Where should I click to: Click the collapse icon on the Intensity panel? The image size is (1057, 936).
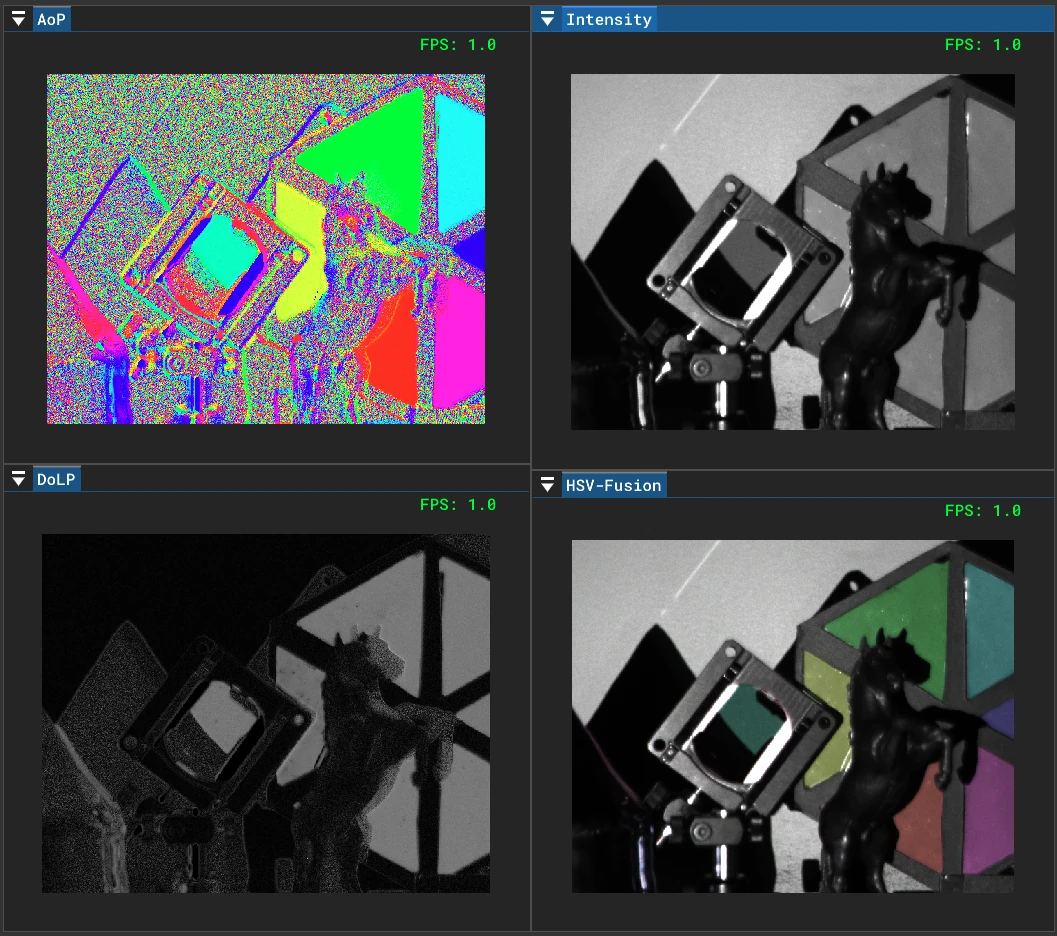click(x=547, y=18)
